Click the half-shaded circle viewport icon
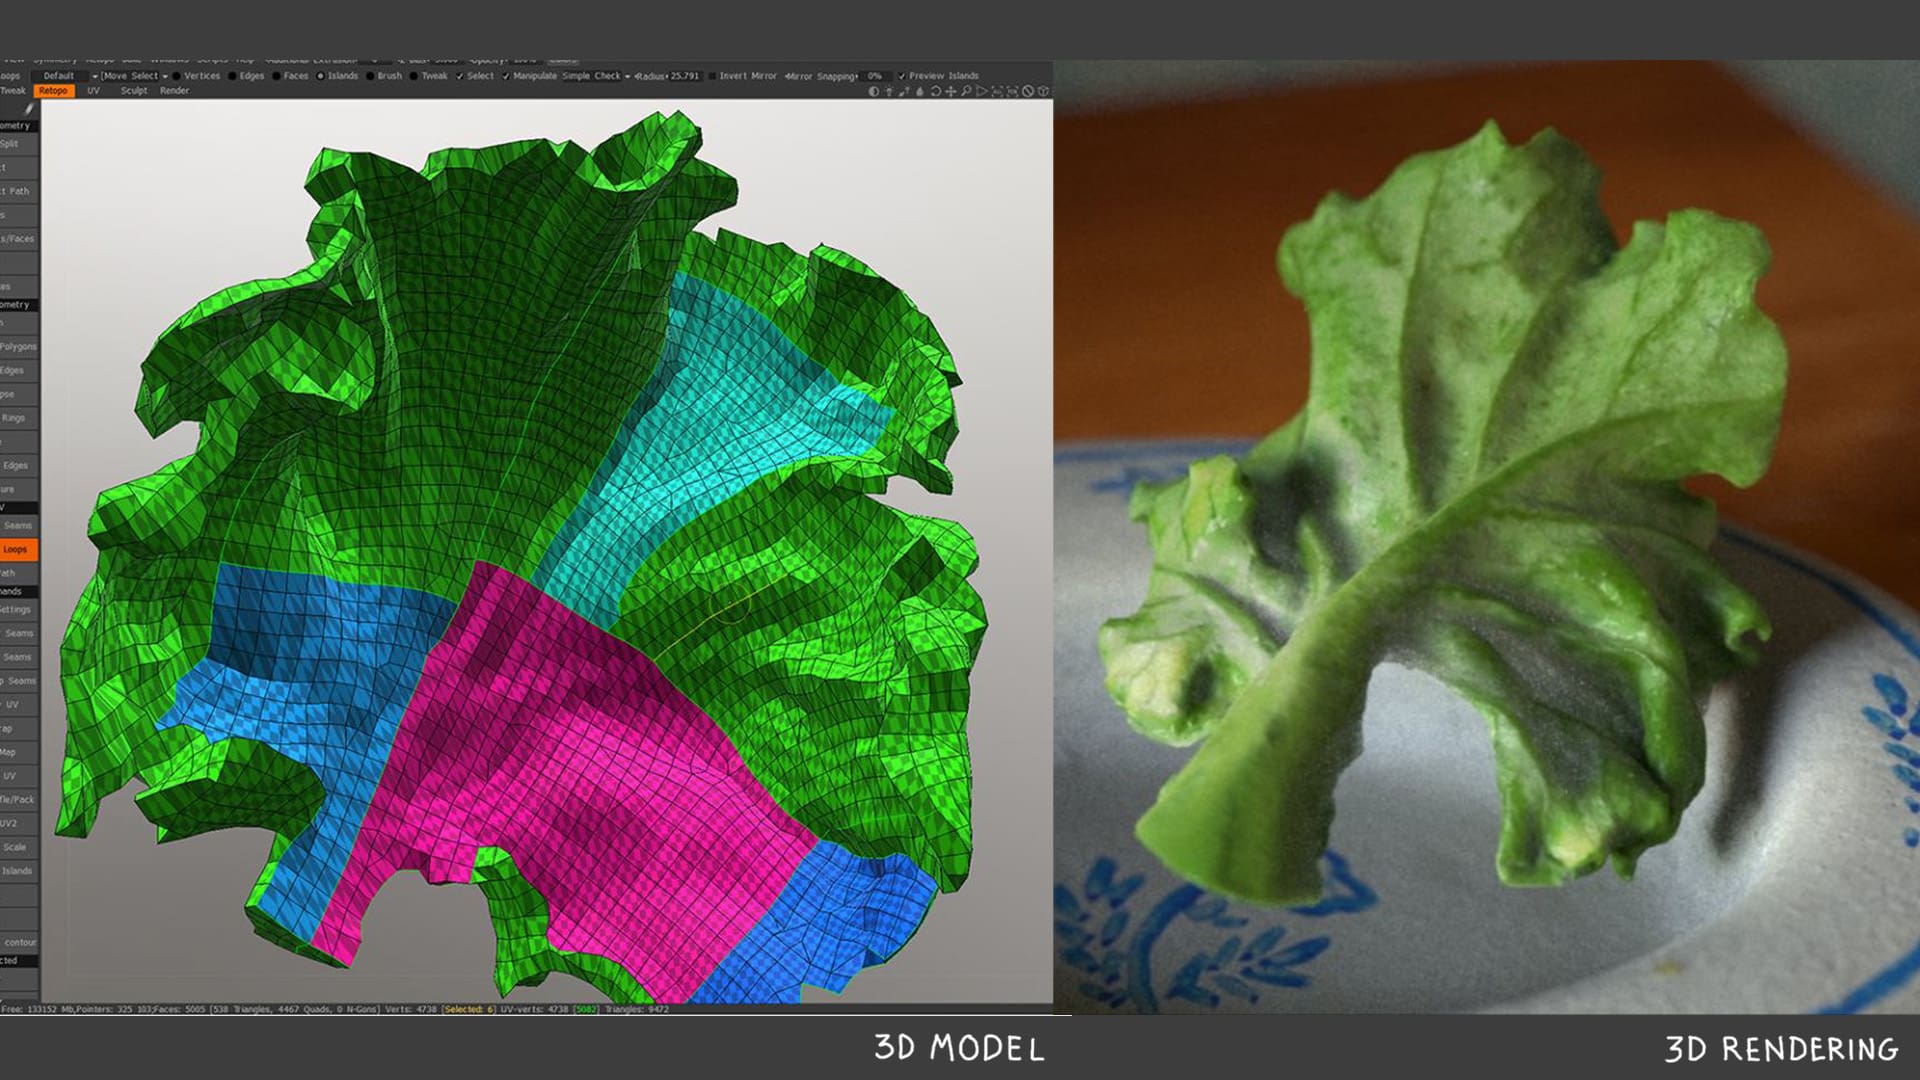1920x1080 pixels. (874, 91)
